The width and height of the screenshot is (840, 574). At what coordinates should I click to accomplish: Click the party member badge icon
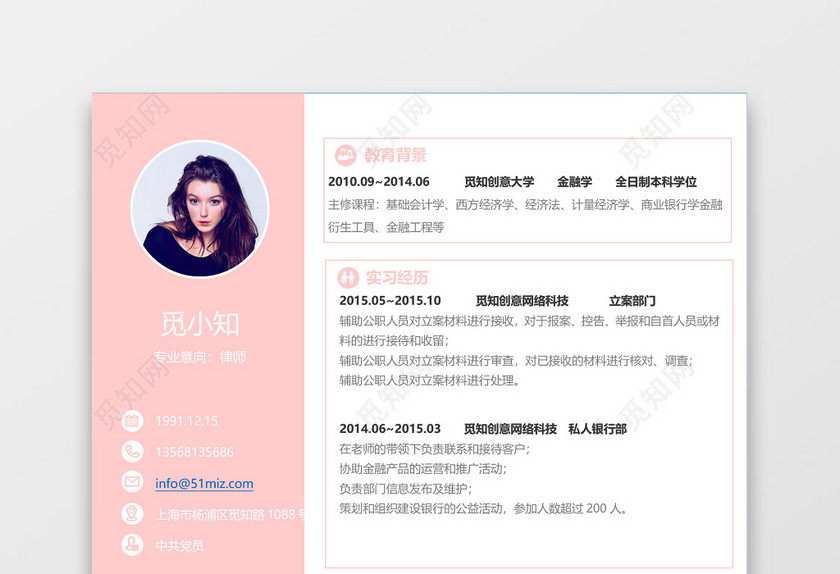(132, 545)
